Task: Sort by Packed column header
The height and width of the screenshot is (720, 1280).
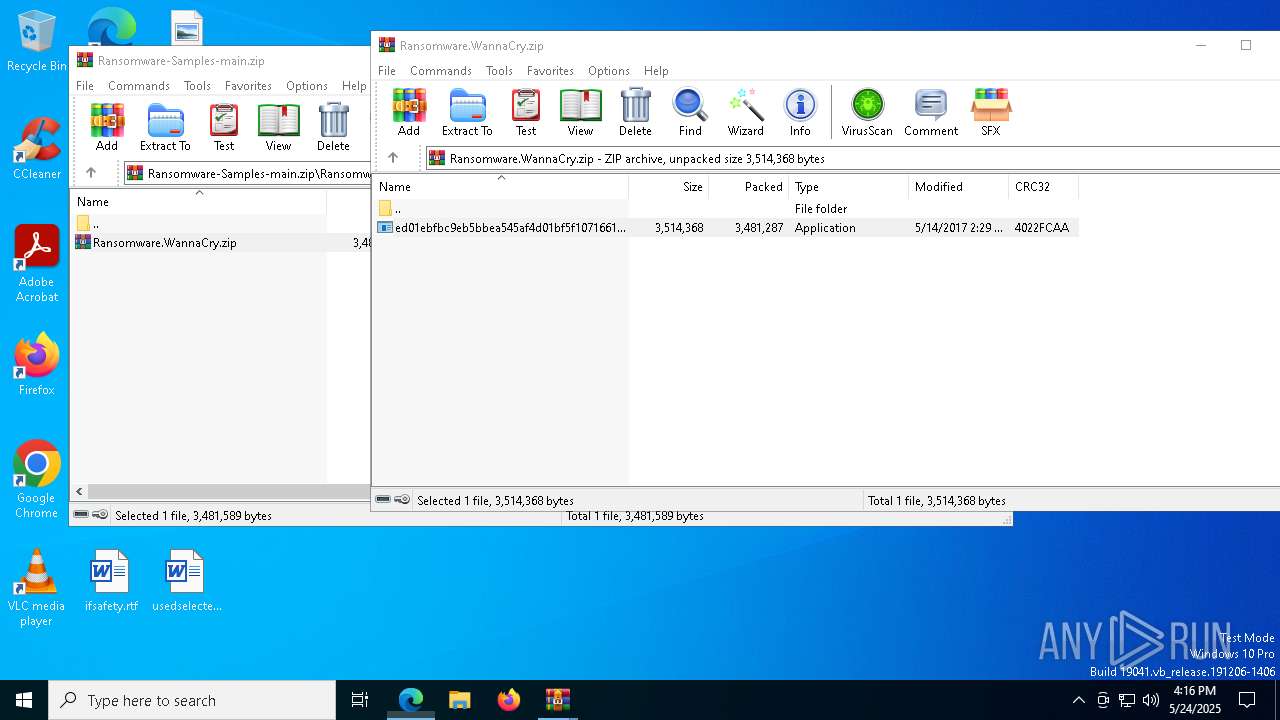Action: (x=749, y=187)
